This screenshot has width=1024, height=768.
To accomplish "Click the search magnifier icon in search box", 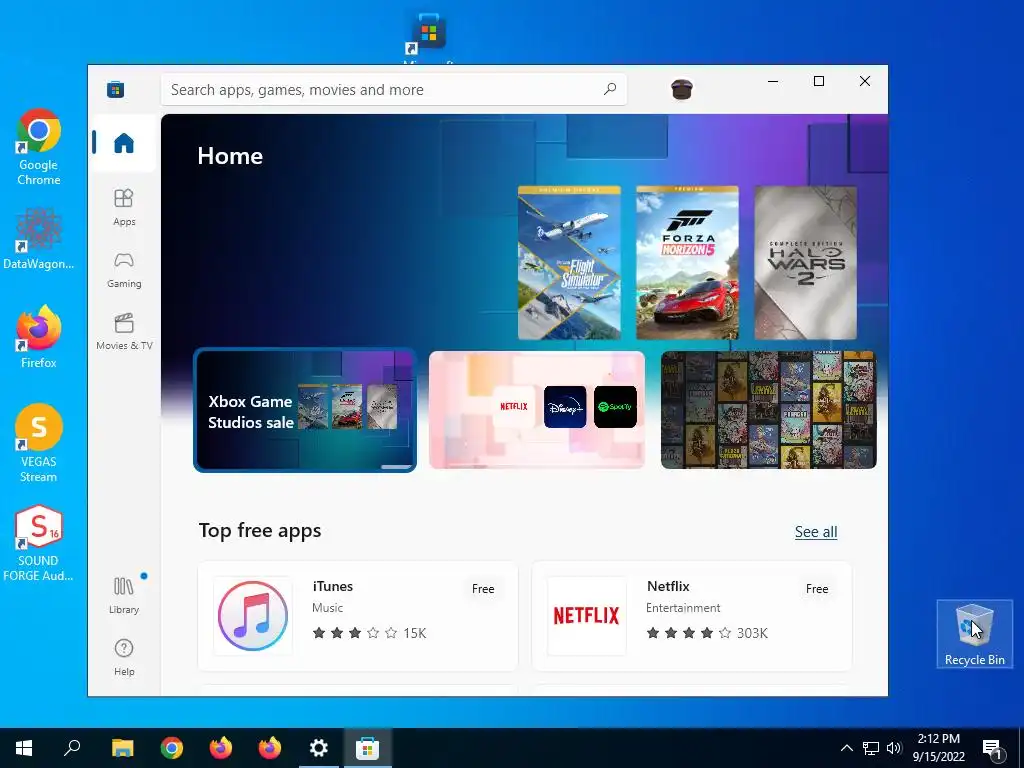I will 610,89.
